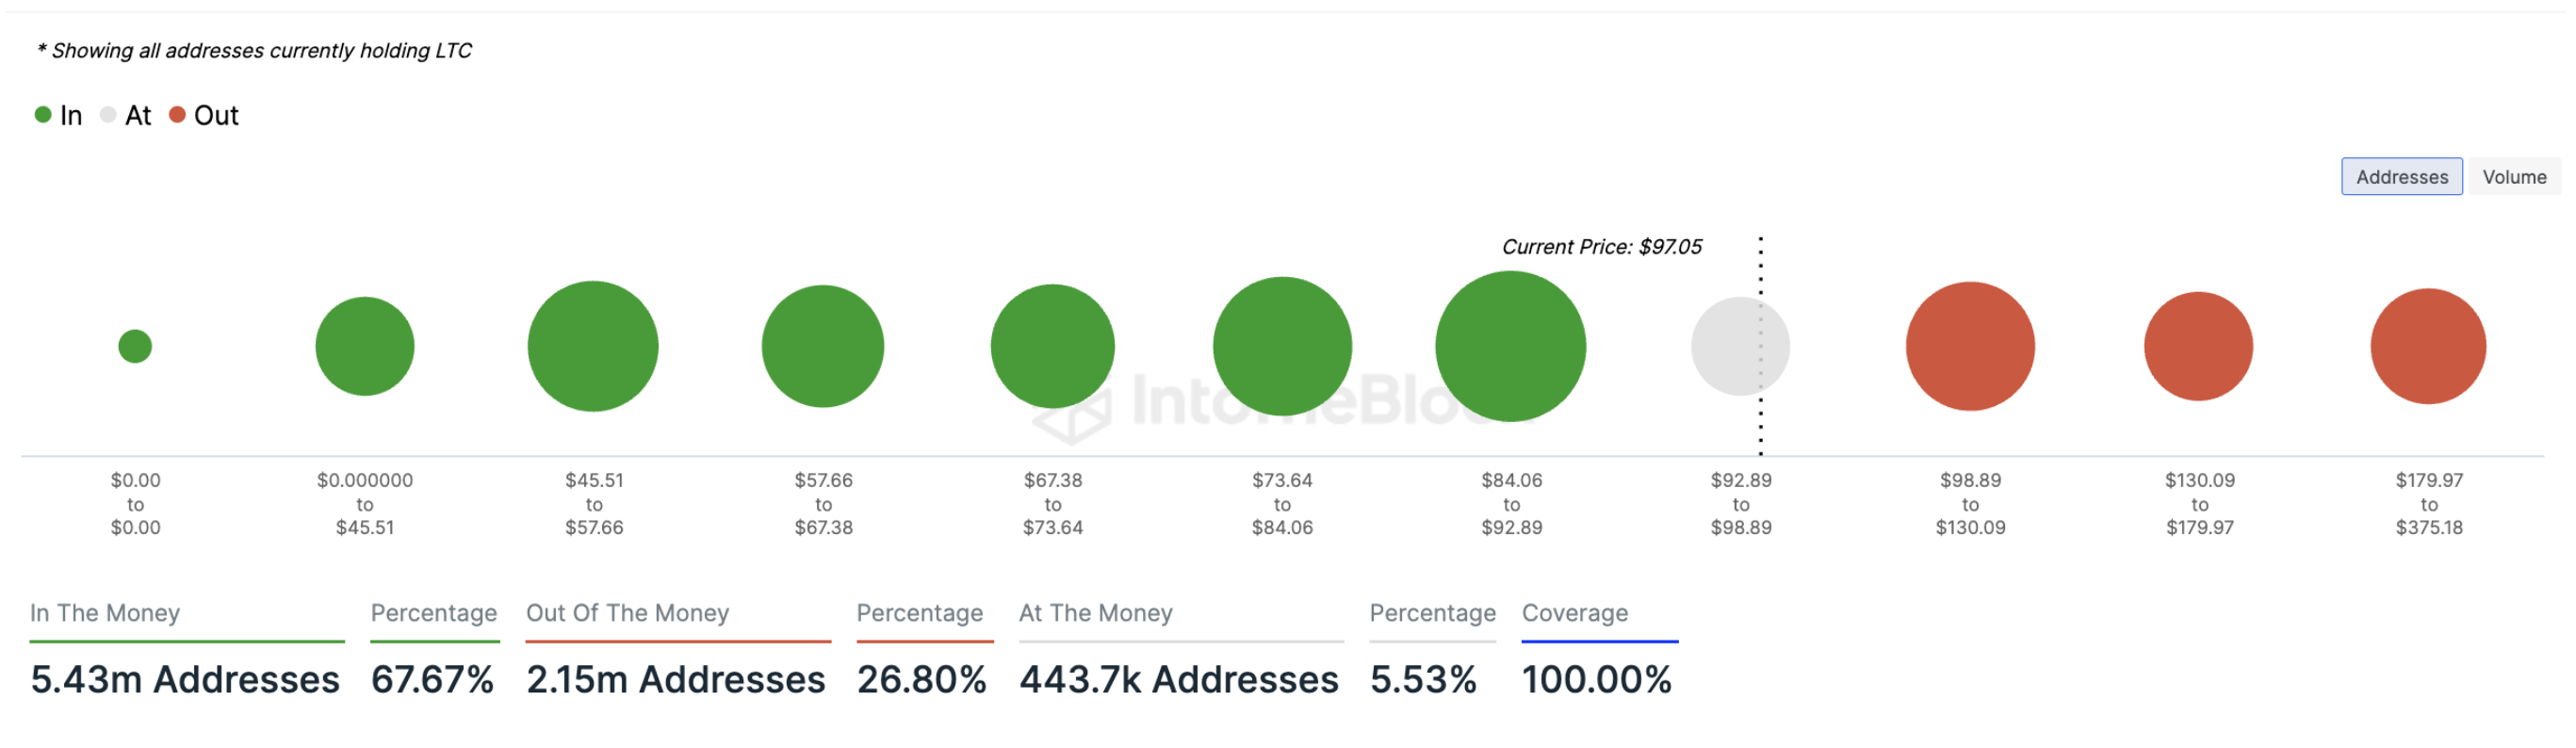This screenshot has height=748, width=2576.
Task: Switch to the Volume view
Action: click(x=2513, y=177)
